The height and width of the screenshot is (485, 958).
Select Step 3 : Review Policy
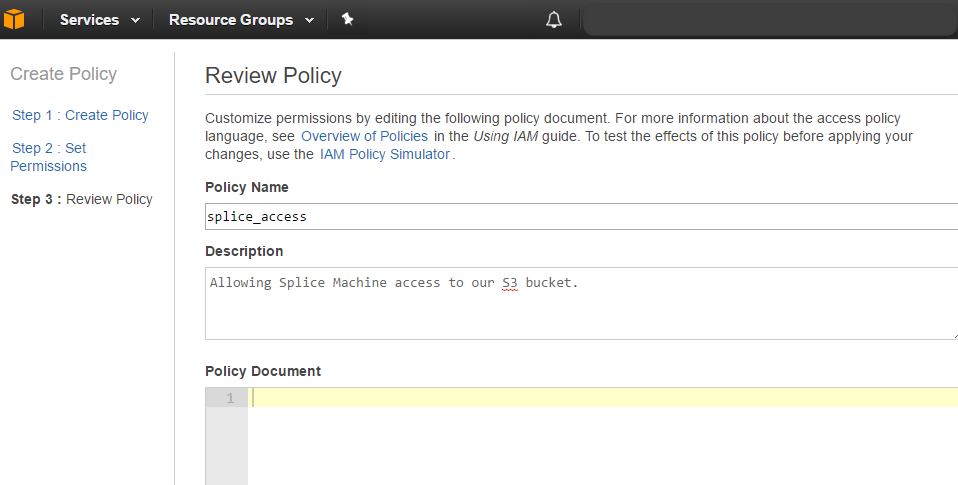82,199
